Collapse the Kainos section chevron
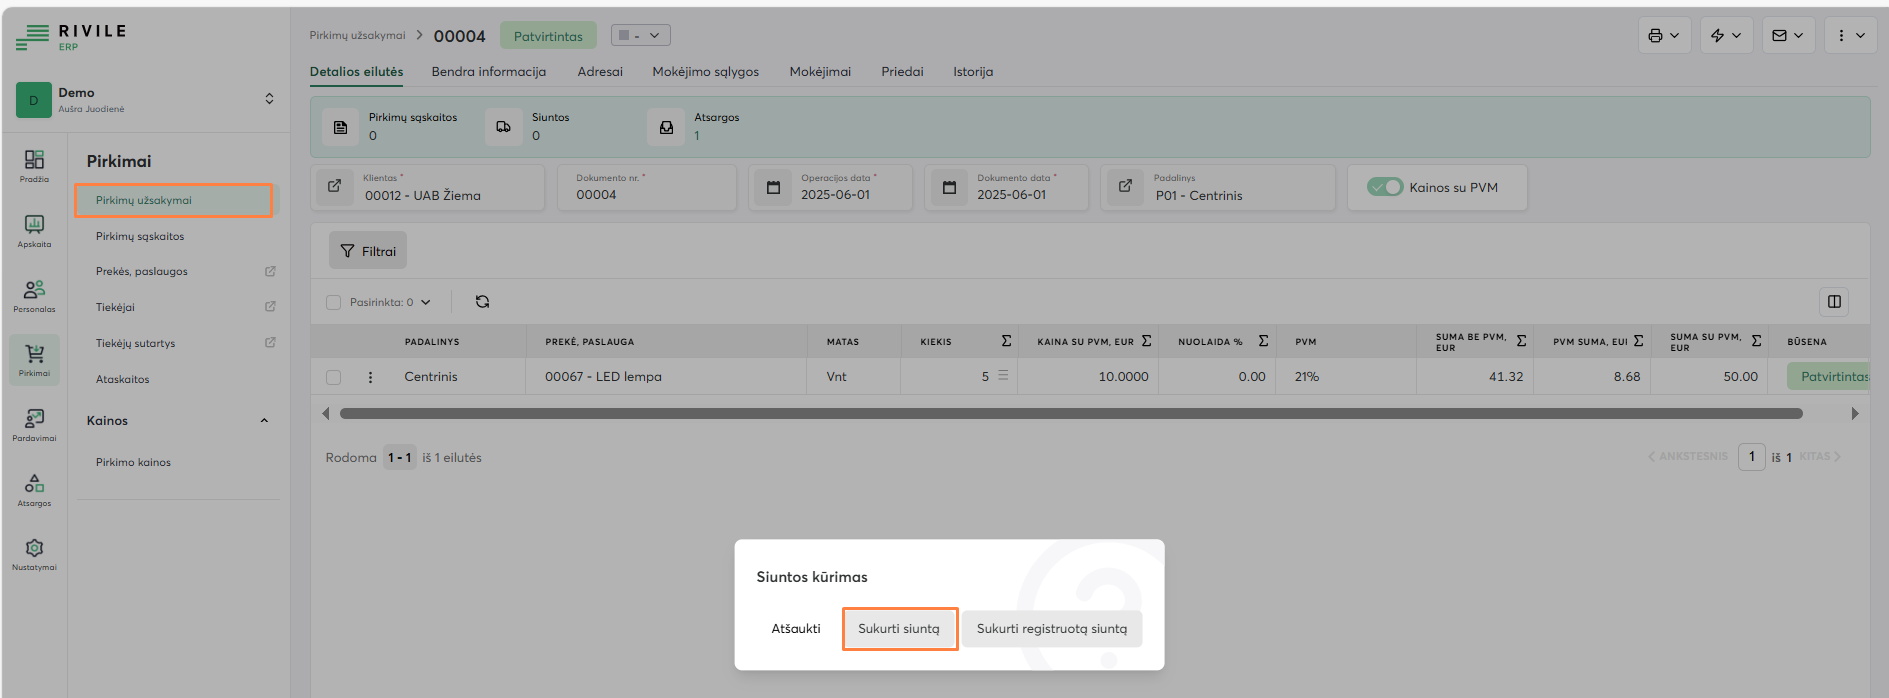Image resolution: width=1889 pixels, height=698 pixels. (264, 421)
